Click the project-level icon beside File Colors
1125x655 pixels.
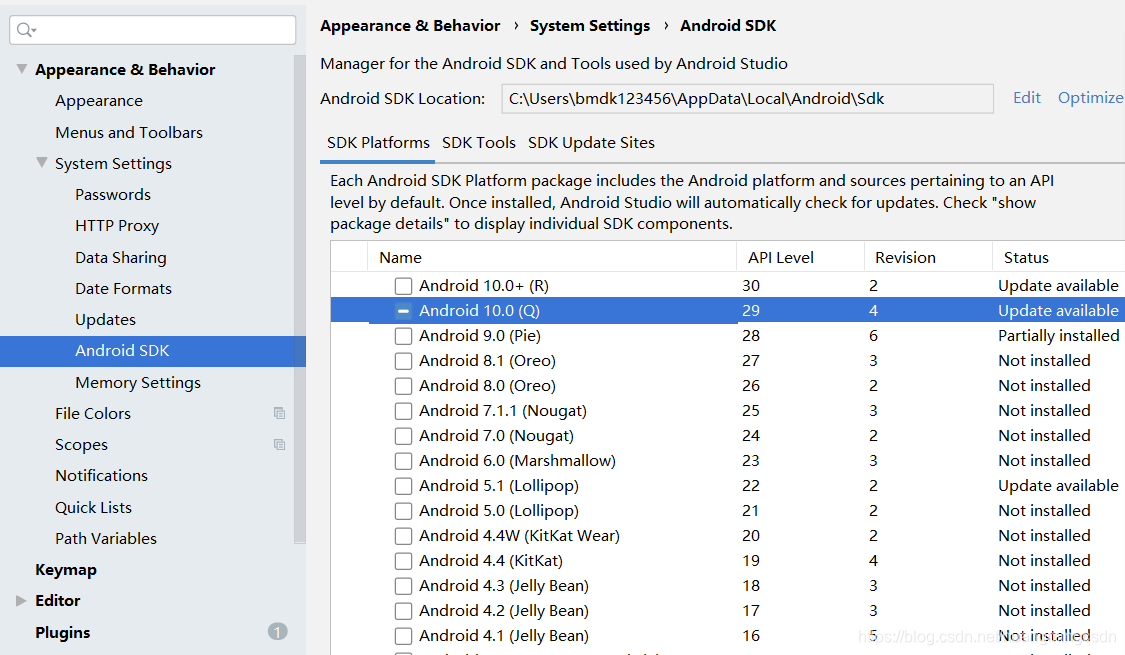[x=279, y=413]
